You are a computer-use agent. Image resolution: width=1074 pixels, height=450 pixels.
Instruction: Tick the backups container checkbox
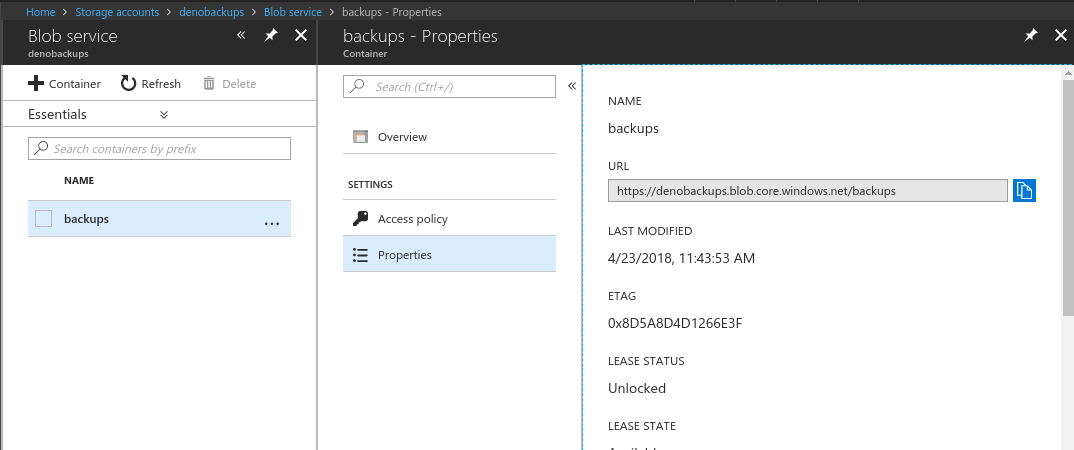43,219
